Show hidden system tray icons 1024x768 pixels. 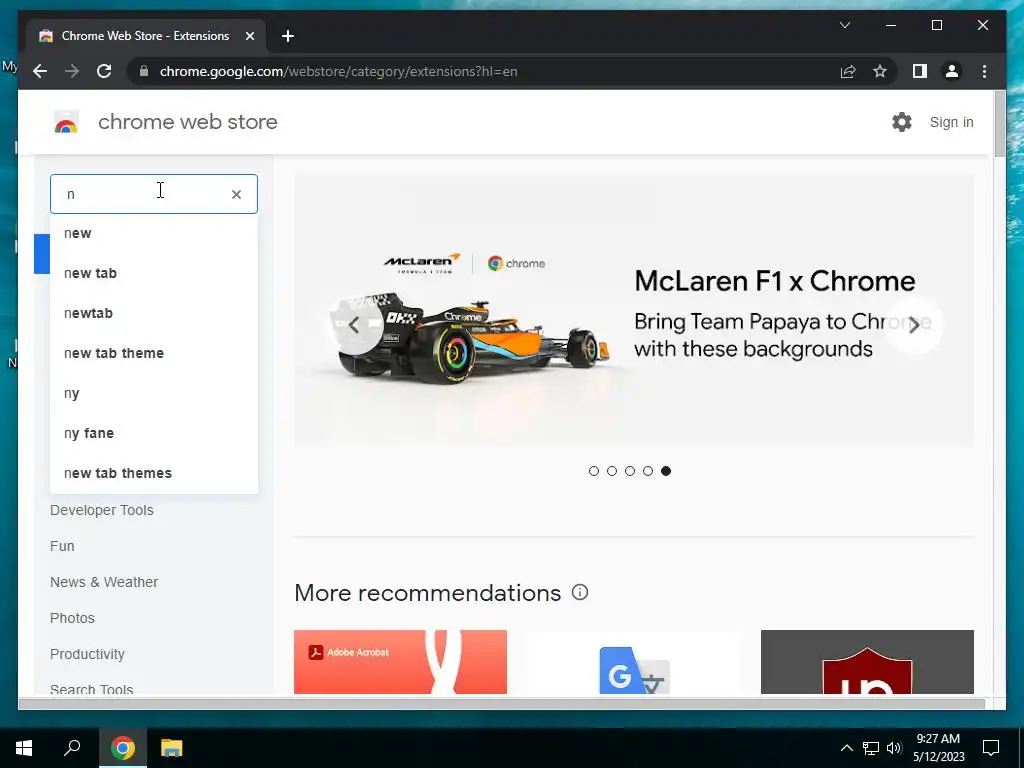coord(846,748)
